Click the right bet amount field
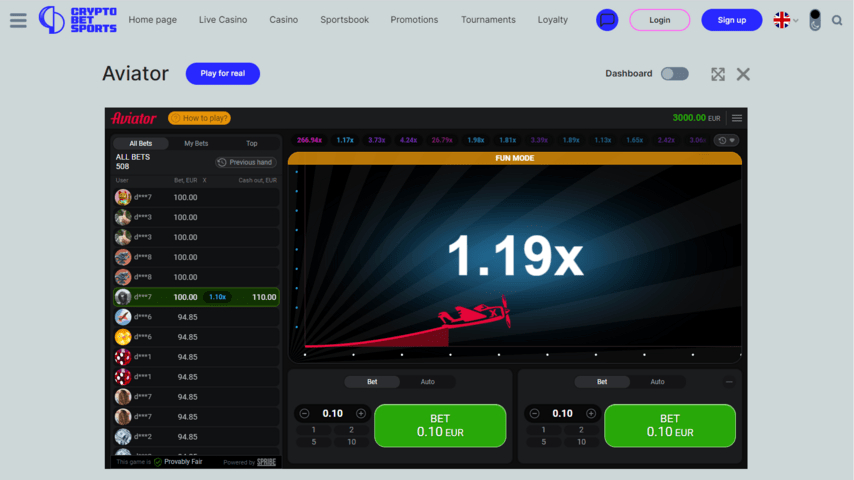 (562, 414)
